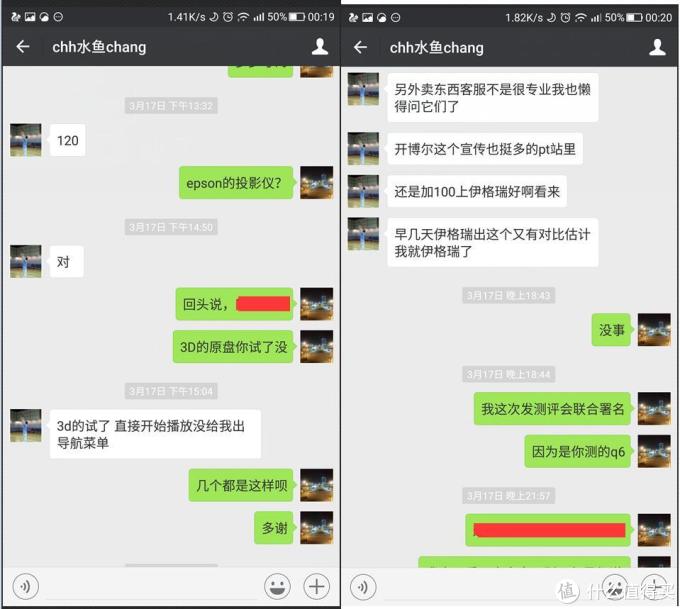680x609 pixels.
Task: Open emoji picker in the left chat
Action: (277, 586)
